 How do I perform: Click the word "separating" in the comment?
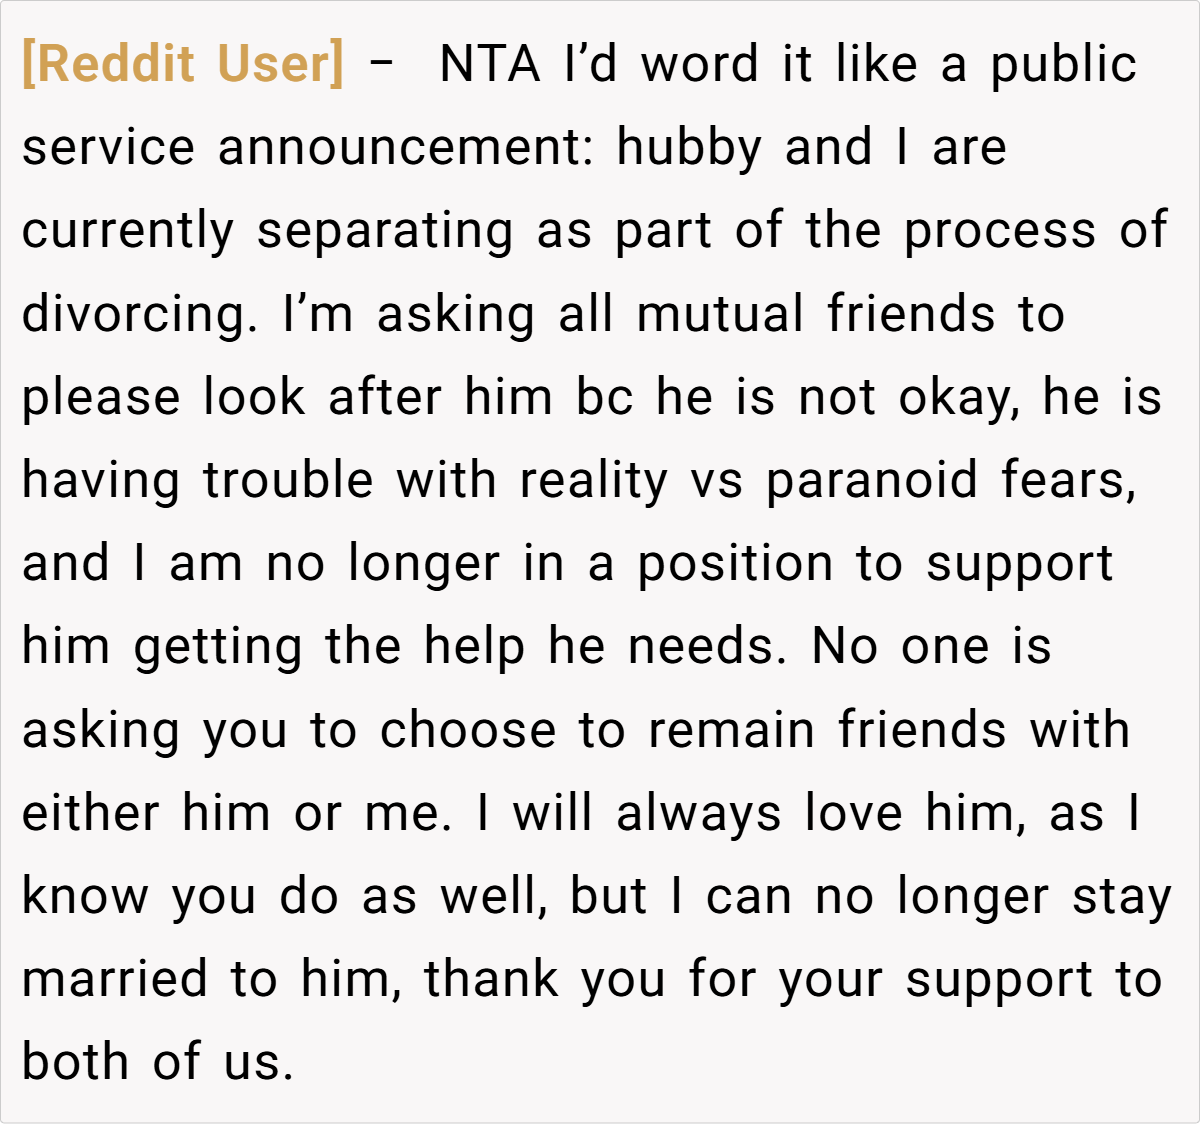(x=384, y=232)
